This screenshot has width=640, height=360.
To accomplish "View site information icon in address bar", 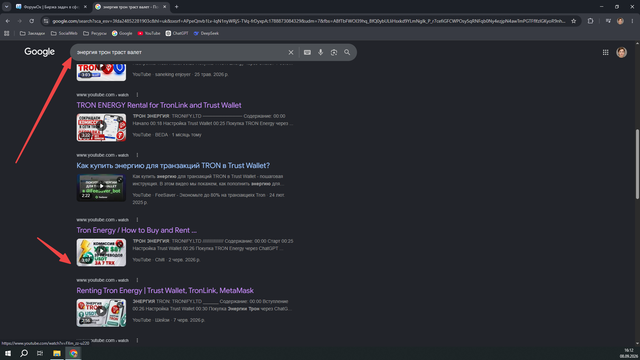I will (46, 21).
